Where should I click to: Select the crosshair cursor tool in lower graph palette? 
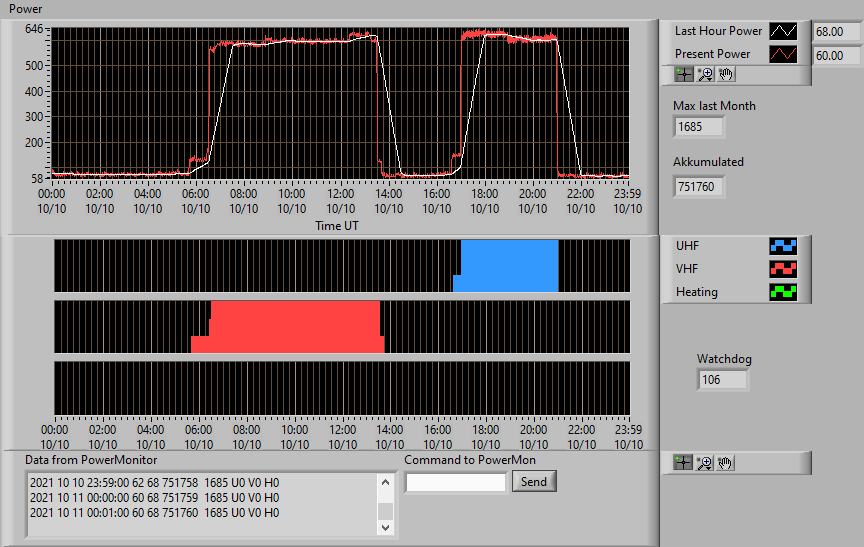click(x=683, y=463)
